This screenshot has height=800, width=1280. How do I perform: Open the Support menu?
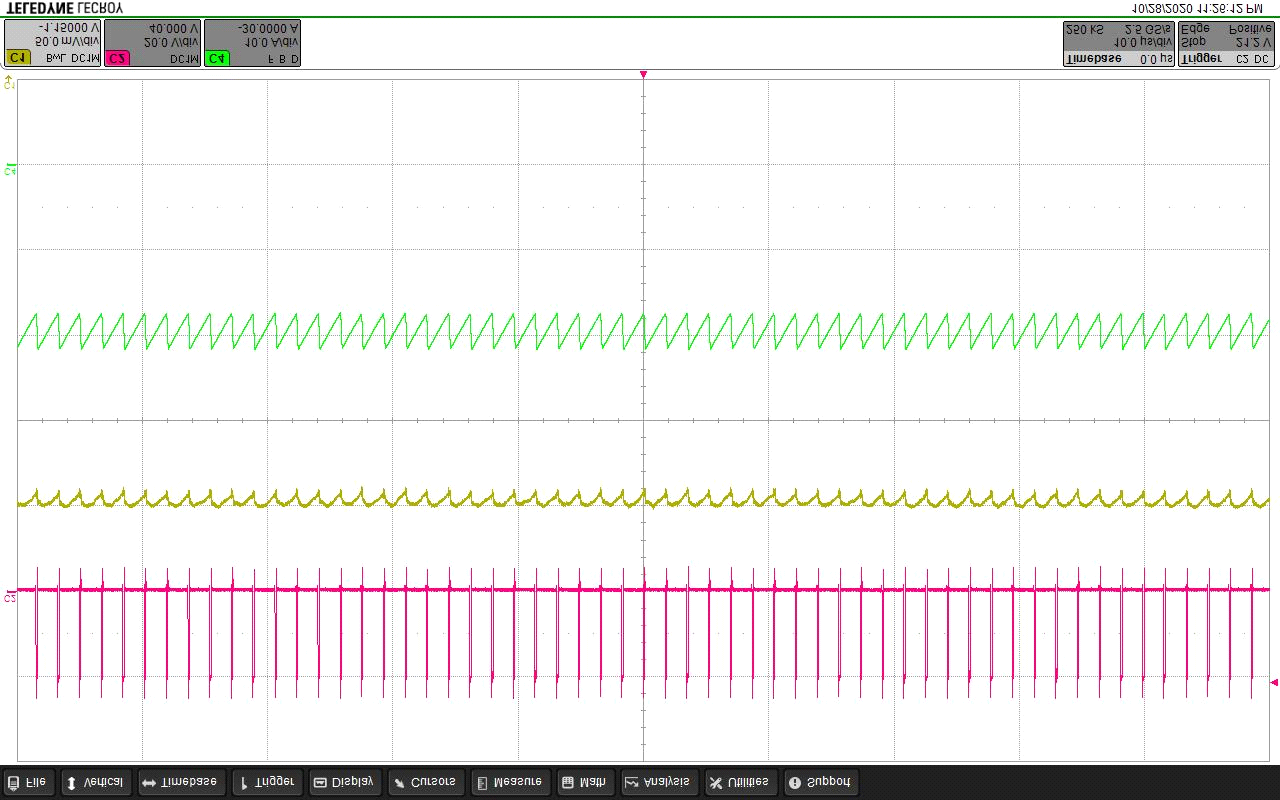821,782
